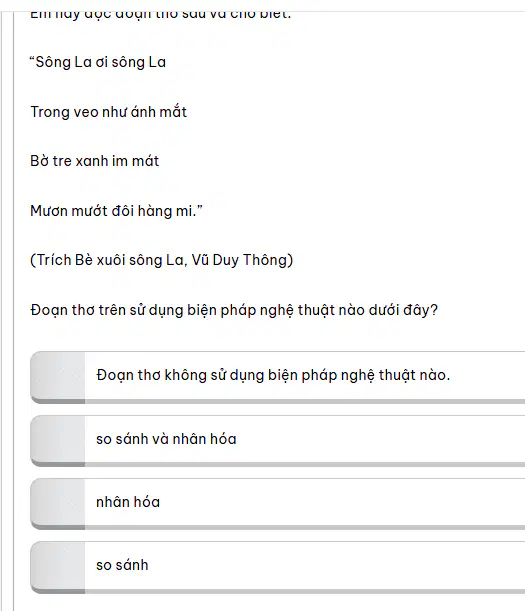
Task: Click the question "Đoạn thơ trên sử dụng biện pháp"
Action: point(234,311)
